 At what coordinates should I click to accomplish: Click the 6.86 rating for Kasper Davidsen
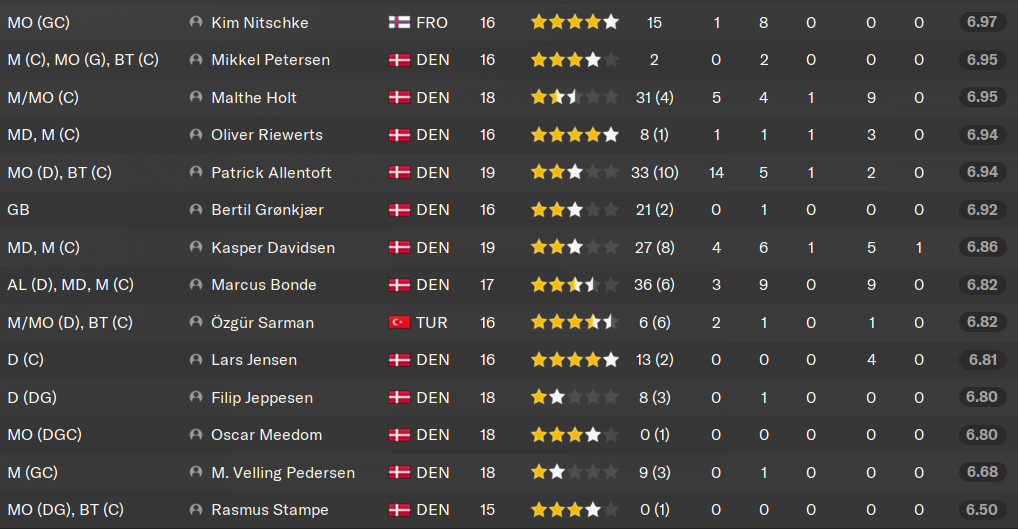[x=982, y=247]
